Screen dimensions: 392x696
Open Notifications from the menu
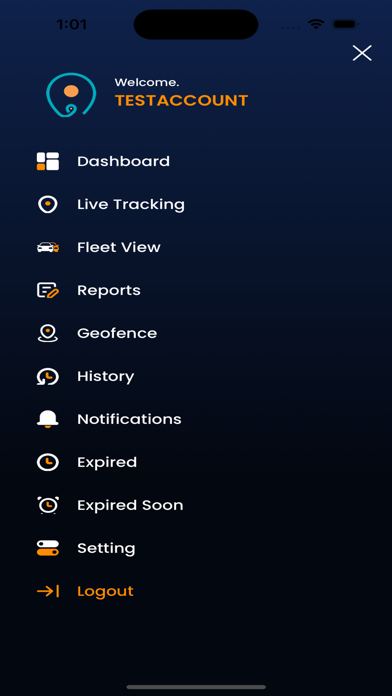point(129,419)
